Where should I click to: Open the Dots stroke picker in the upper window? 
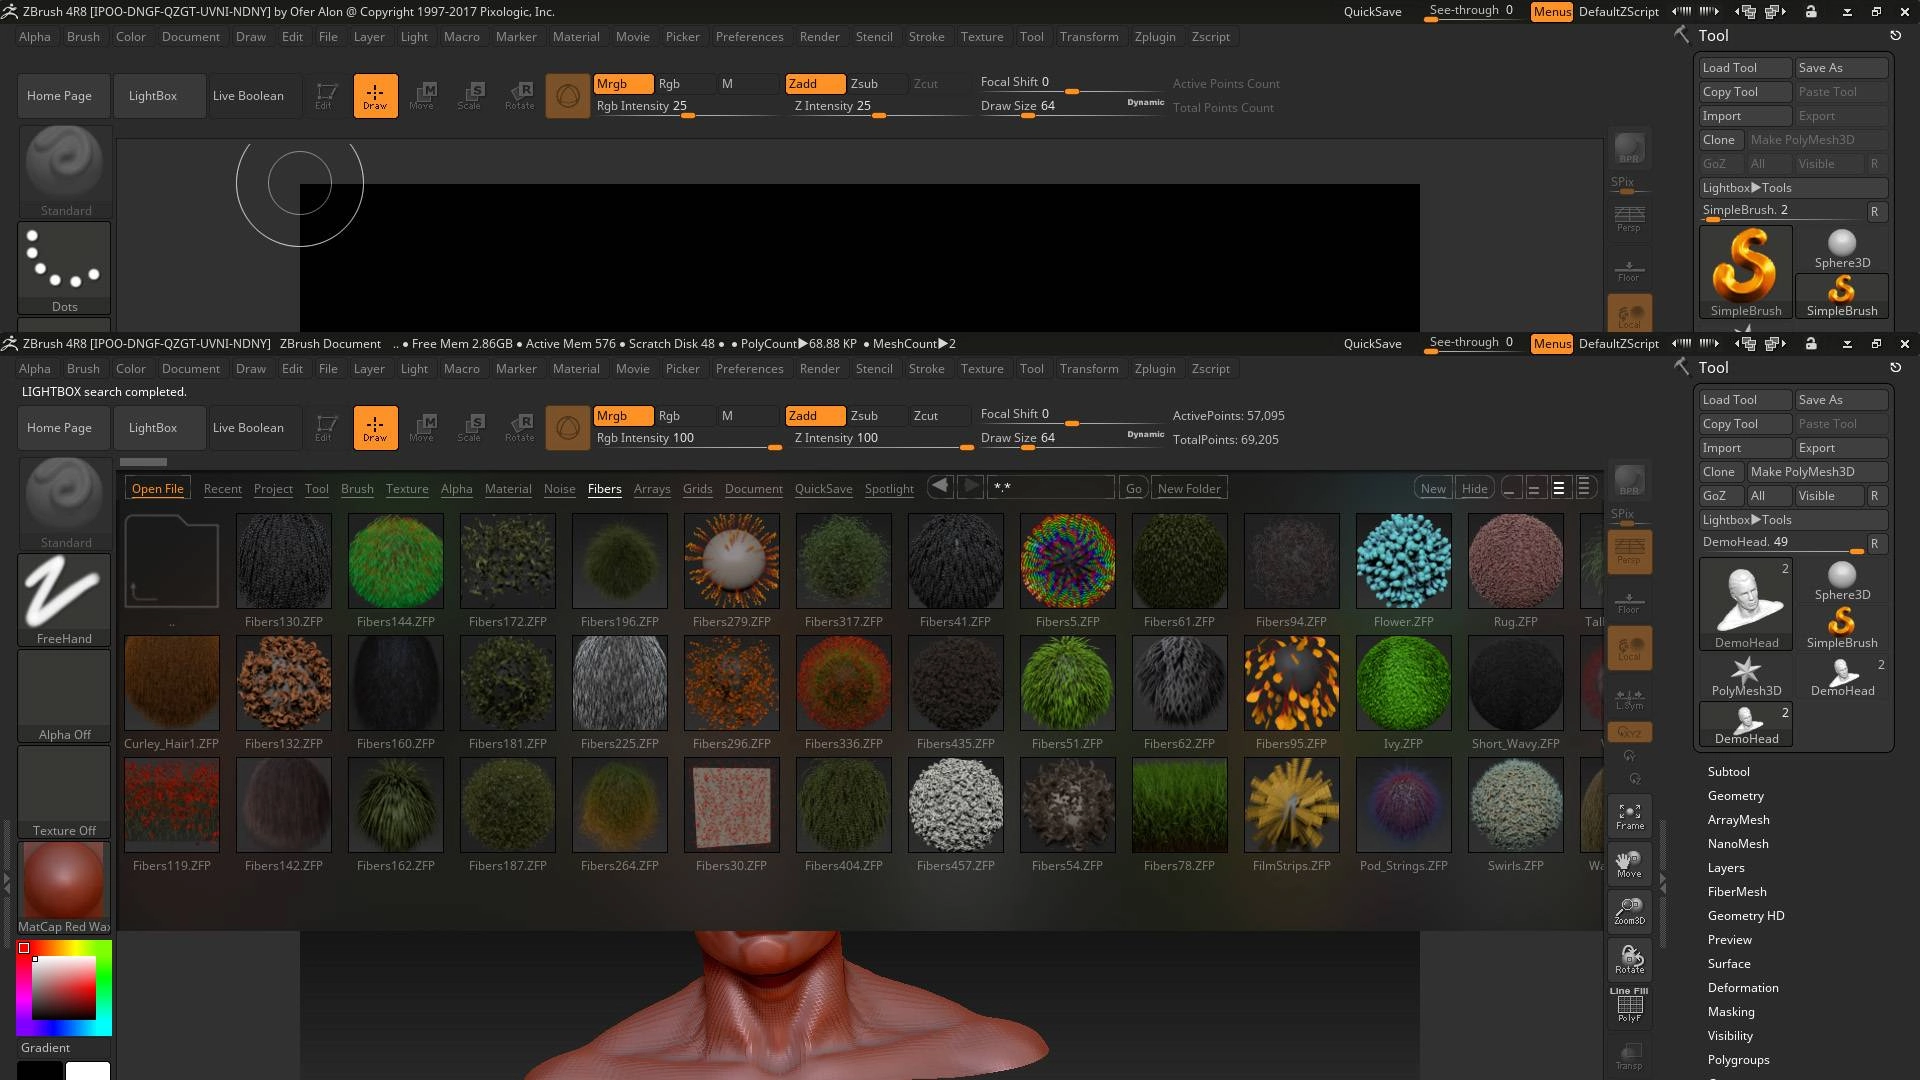tap(64, 268)
